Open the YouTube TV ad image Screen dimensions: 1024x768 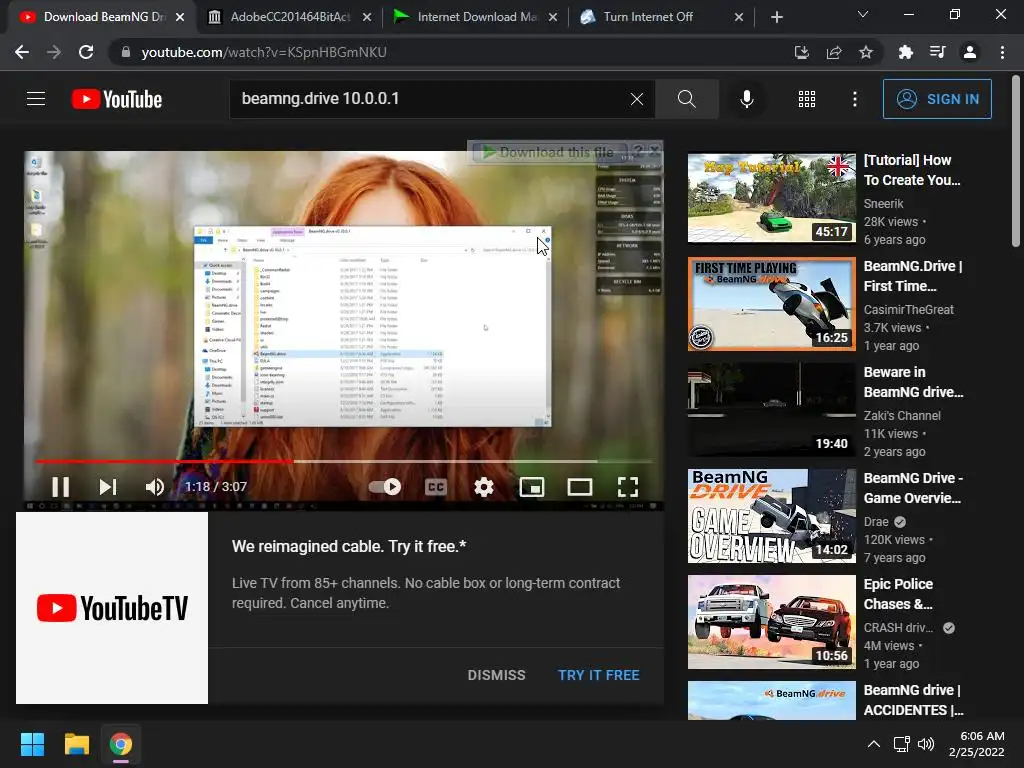tap(112, 607)
